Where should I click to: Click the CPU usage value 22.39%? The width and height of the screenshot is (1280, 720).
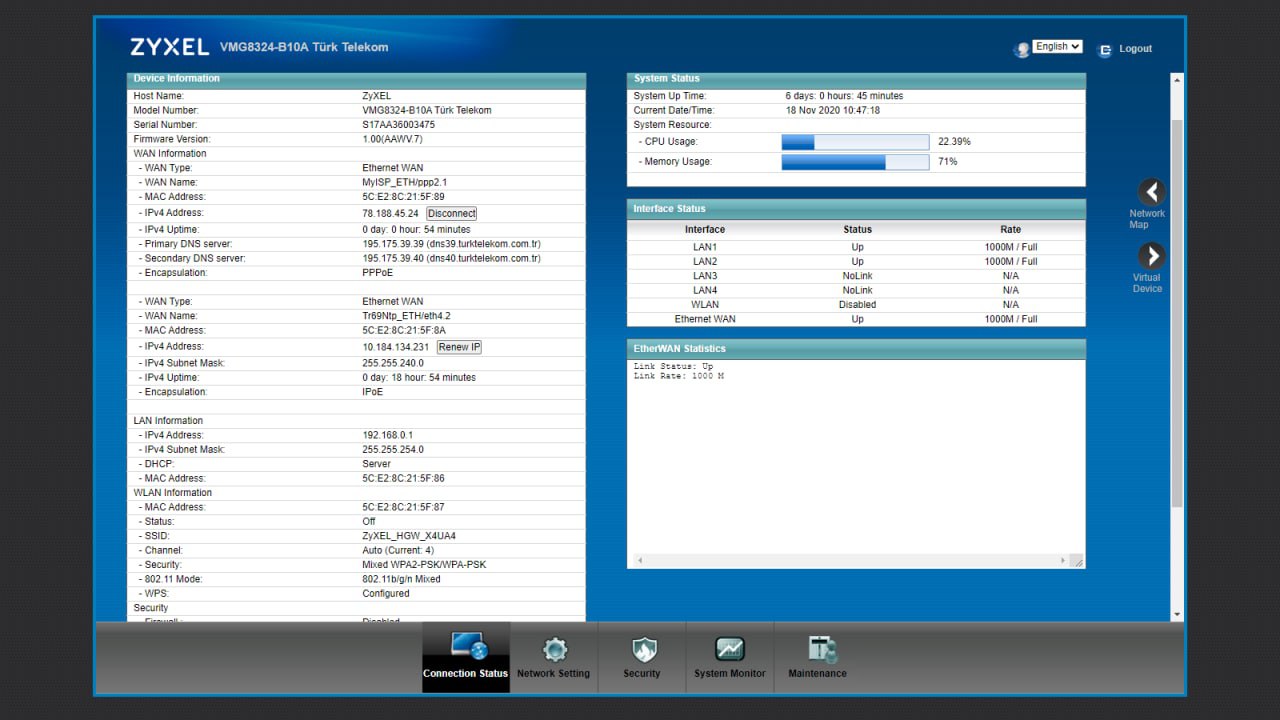954,142
